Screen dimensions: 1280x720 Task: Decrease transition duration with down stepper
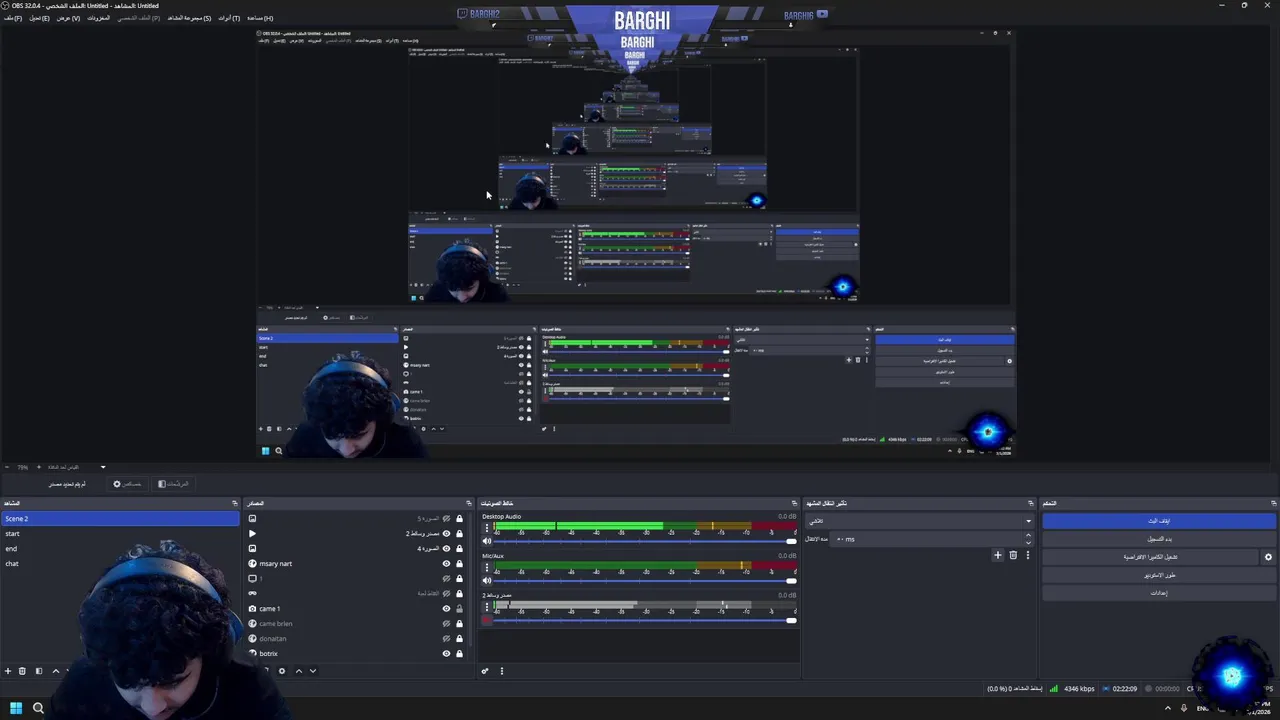pos(1028,542)
